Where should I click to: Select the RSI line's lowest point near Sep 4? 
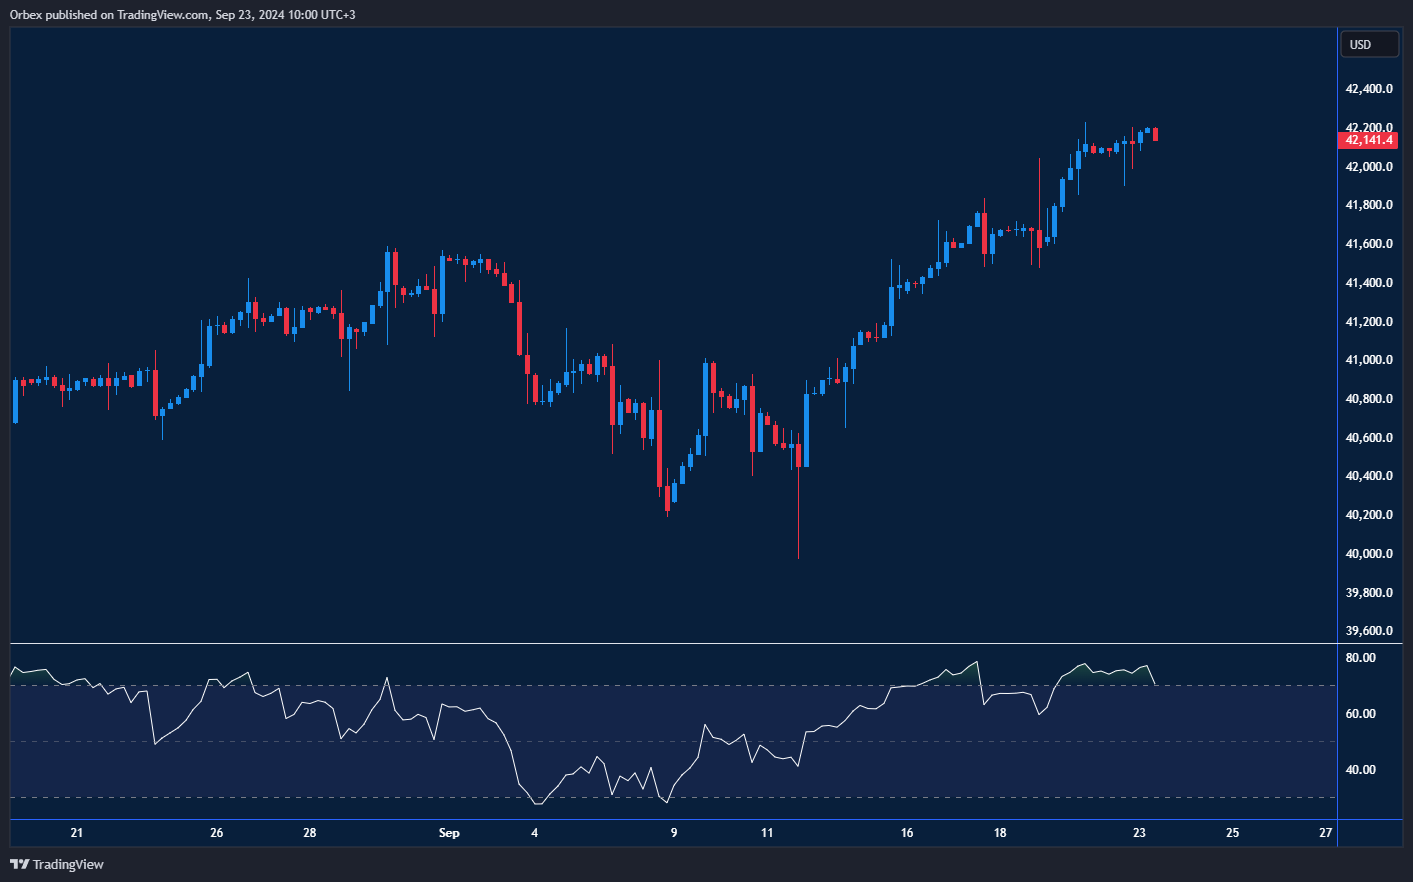[538, 803]
